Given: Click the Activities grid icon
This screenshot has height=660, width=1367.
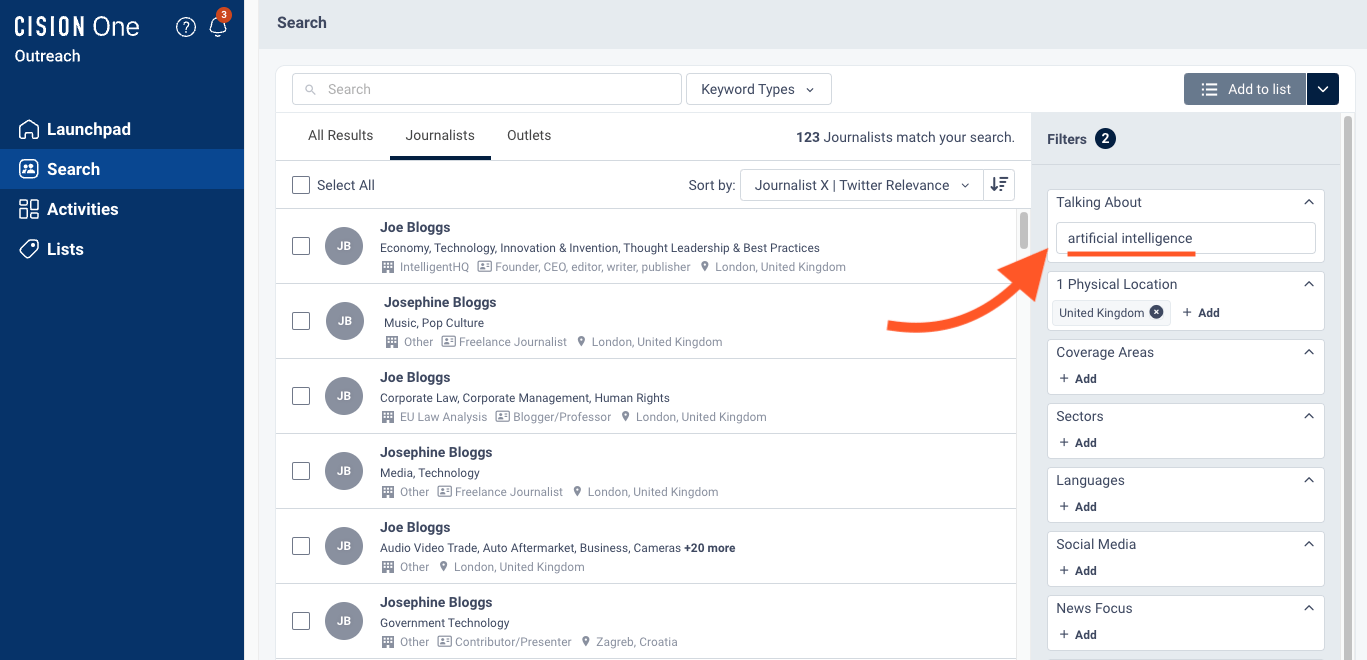Looking at the screenshot, I should tap(28, 209).
